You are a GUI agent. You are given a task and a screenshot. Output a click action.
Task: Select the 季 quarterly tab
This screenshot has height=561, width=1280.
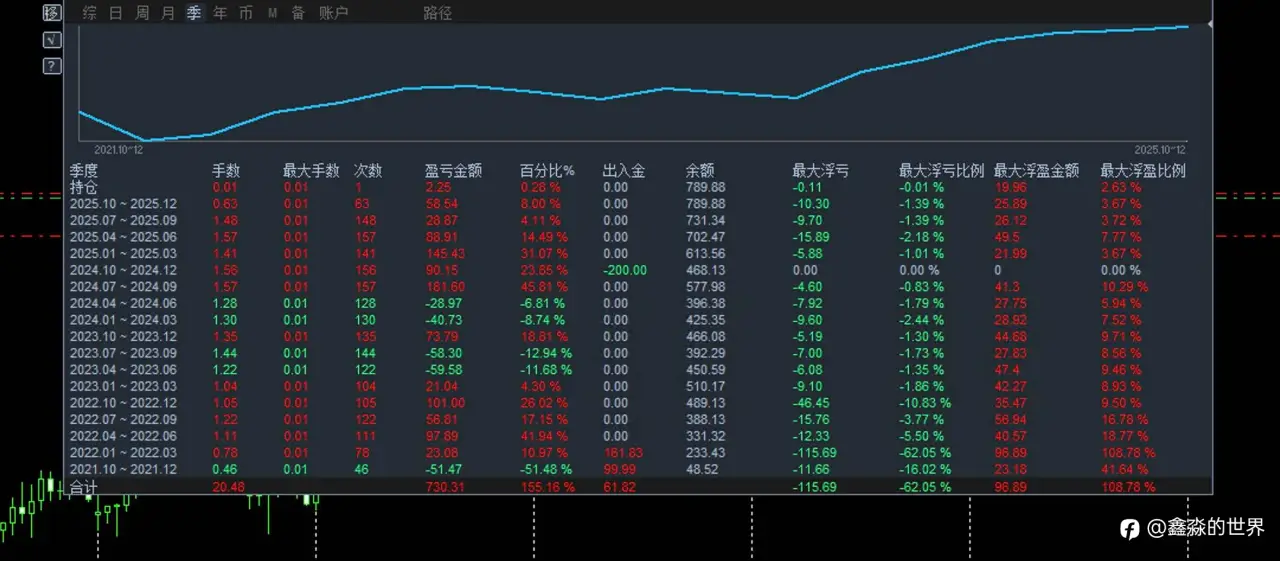tap(194, 13)
